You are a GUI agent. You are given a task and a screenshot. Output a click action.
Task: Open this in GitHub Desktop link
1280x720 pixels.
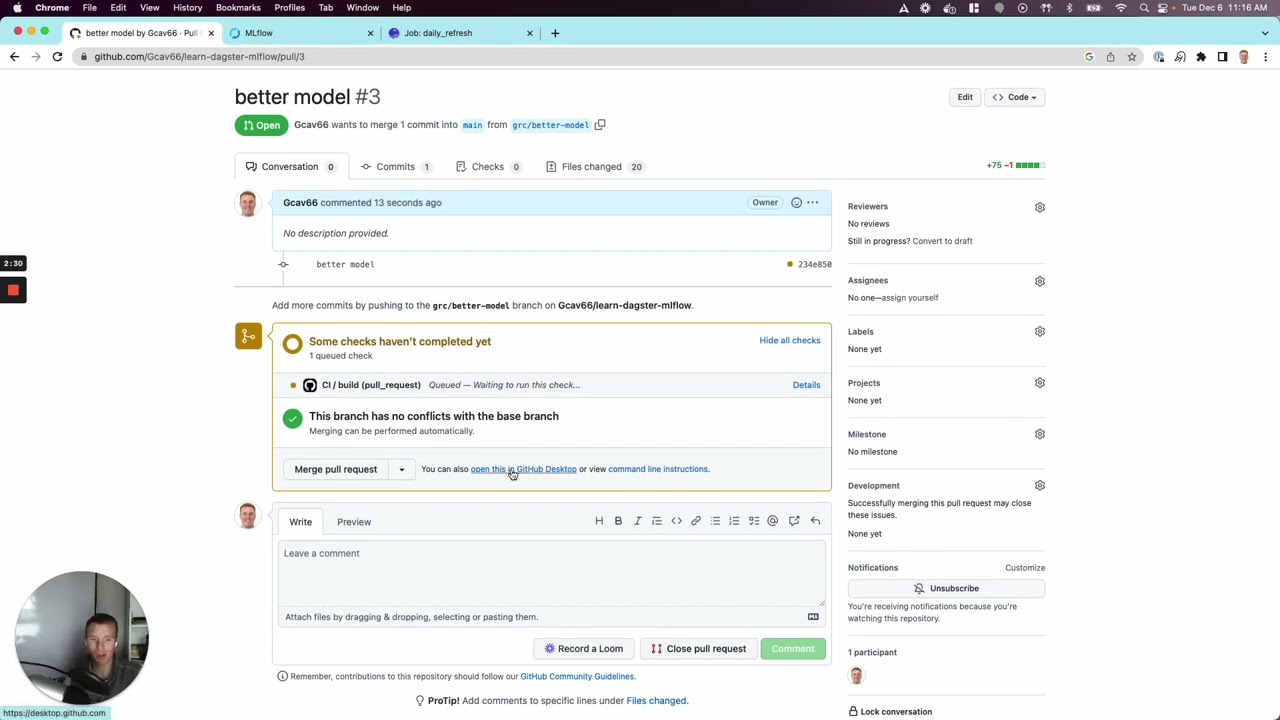(x=523, y=469)
